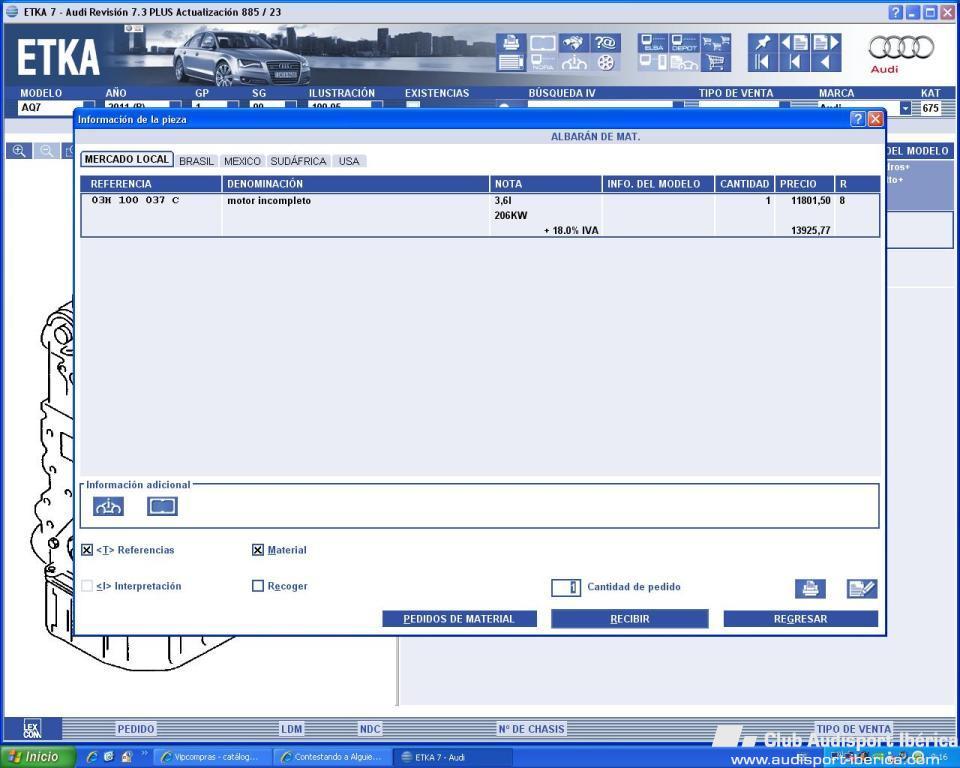Click the plain left arrow icon
960x768 pixels.
826,62
